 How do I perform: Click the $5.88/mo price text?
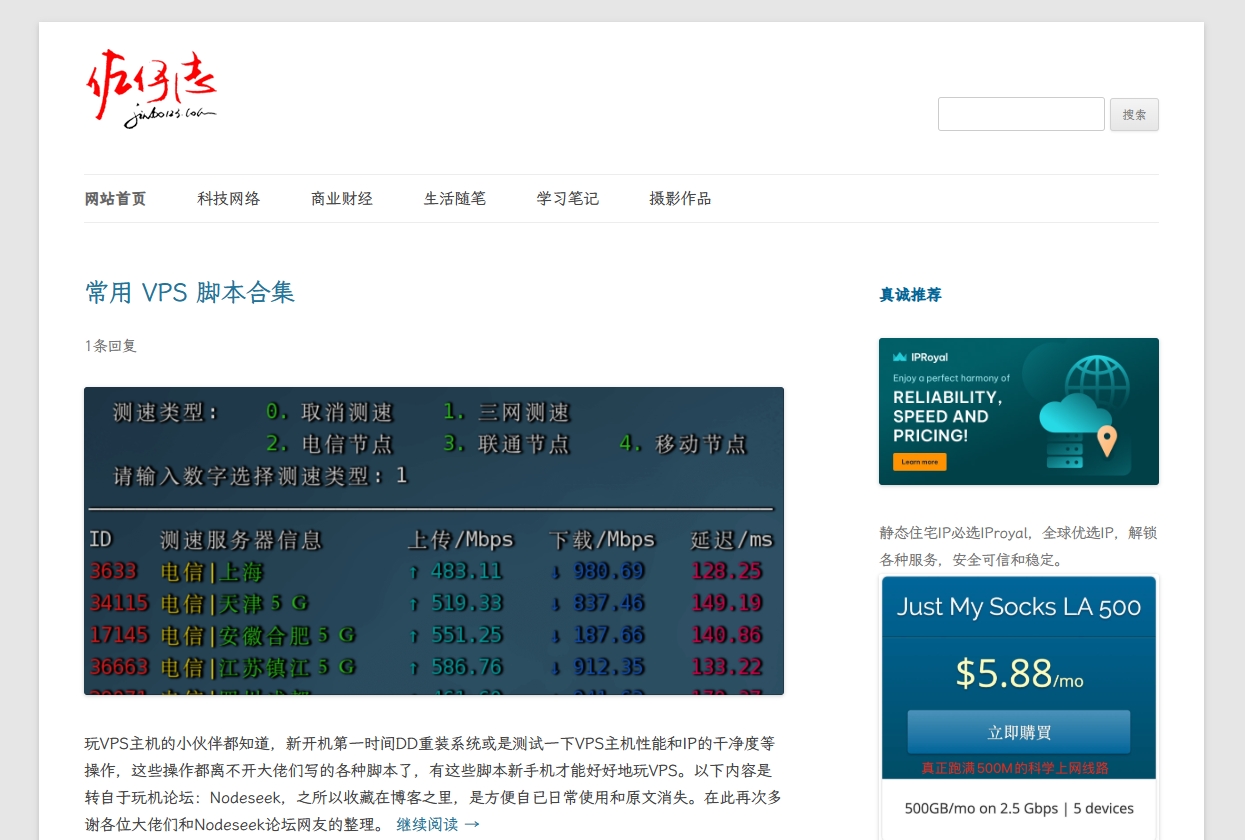[1018, 674]
